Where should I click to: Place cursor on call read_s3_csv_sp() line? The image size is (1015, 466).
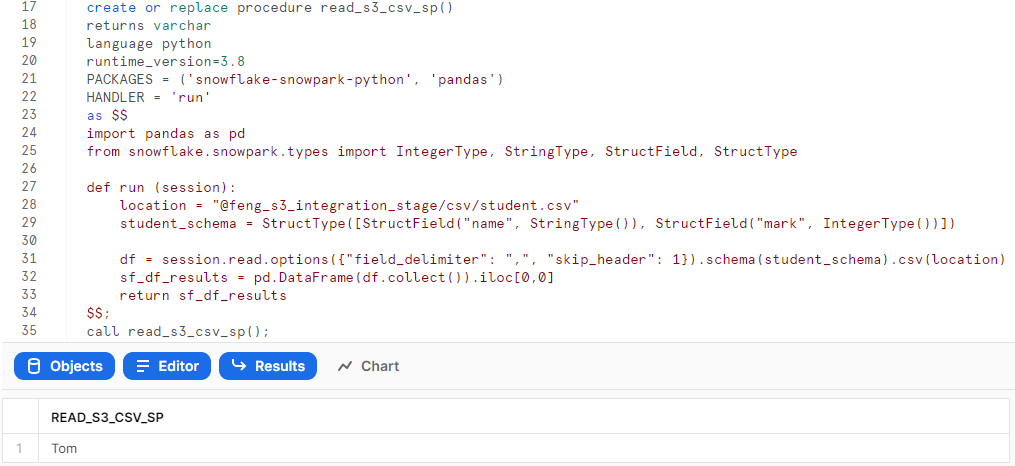[x=178, y=331]
